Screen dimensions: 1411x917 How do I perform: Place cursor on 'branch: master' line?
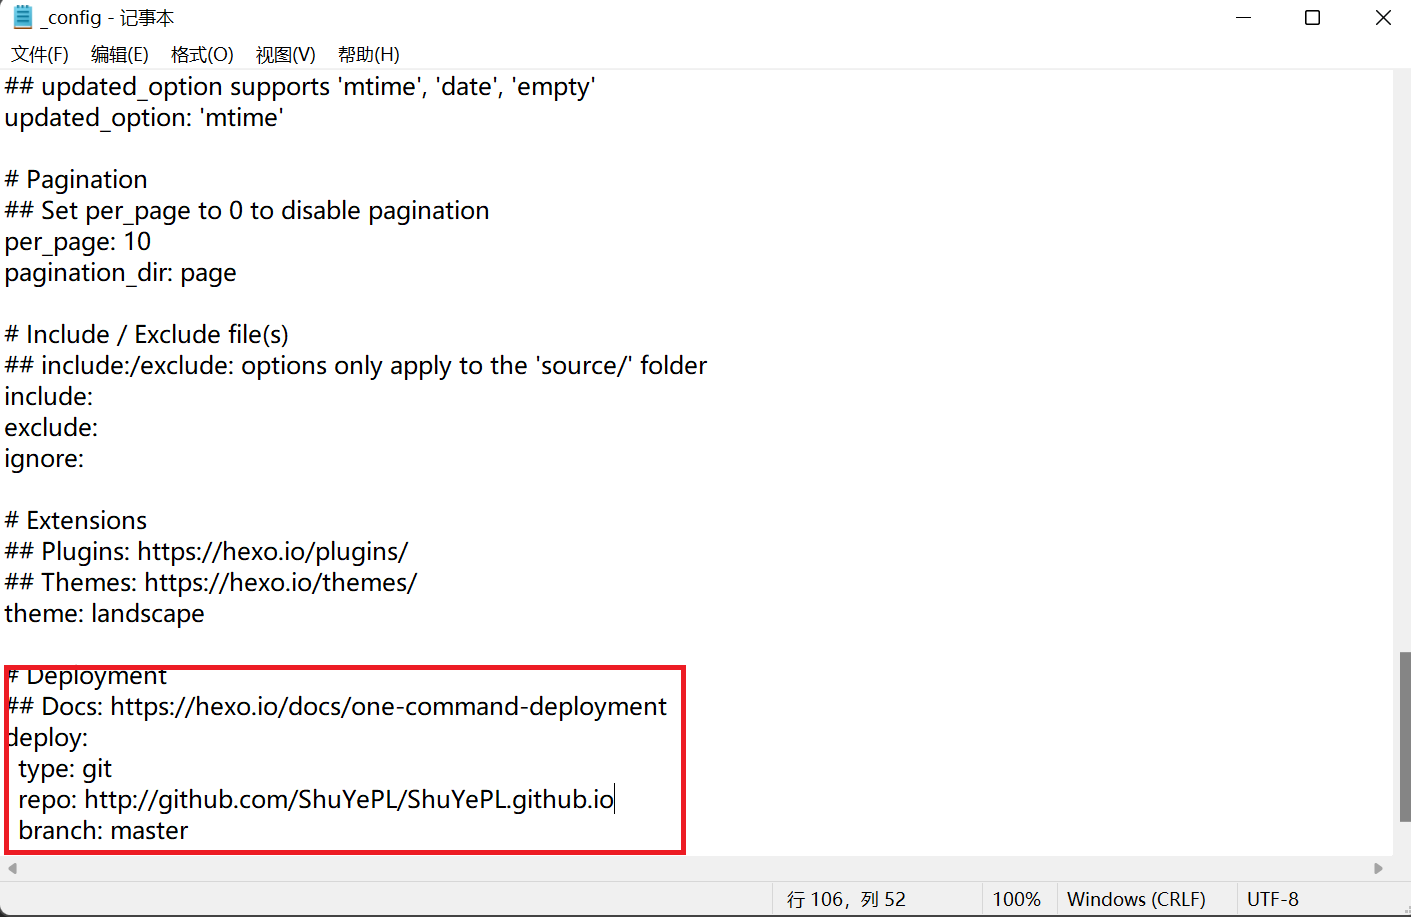(104, 831)
